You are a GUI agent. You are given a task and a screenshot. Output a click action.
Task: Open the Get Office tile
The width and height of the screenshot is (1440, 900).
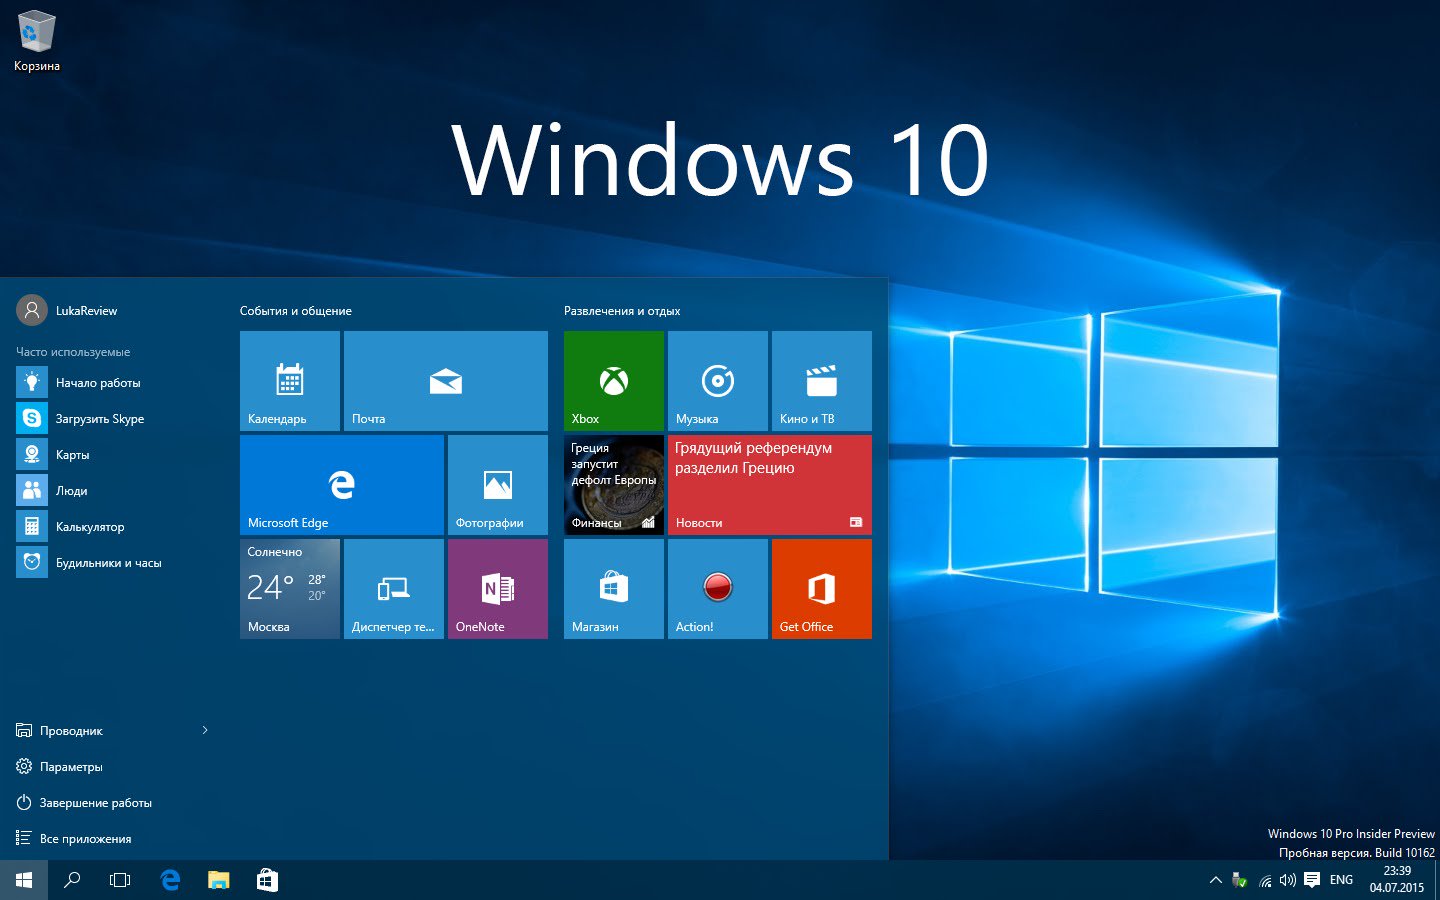(x=822, y=589)
